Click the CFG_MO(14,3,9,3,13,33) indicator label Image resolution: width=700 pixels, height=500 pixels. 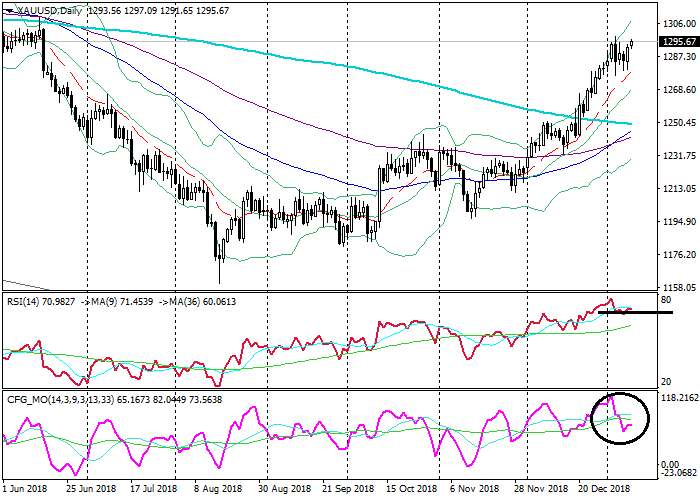click(x=60, y=397)
